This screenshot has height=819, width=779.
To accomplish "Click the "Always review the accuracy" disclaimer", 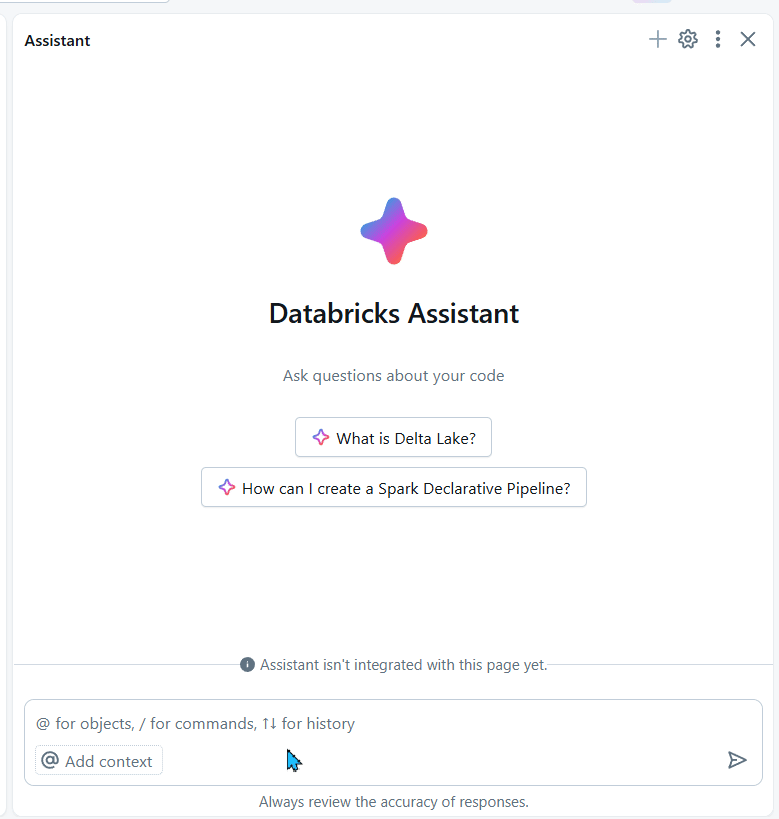I will click(394, 801).
